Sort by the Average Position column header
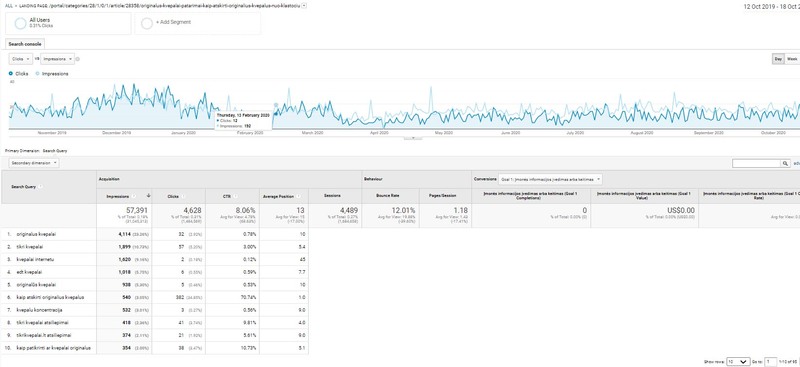Screen dimensions: 800x367 pos(279,196)
